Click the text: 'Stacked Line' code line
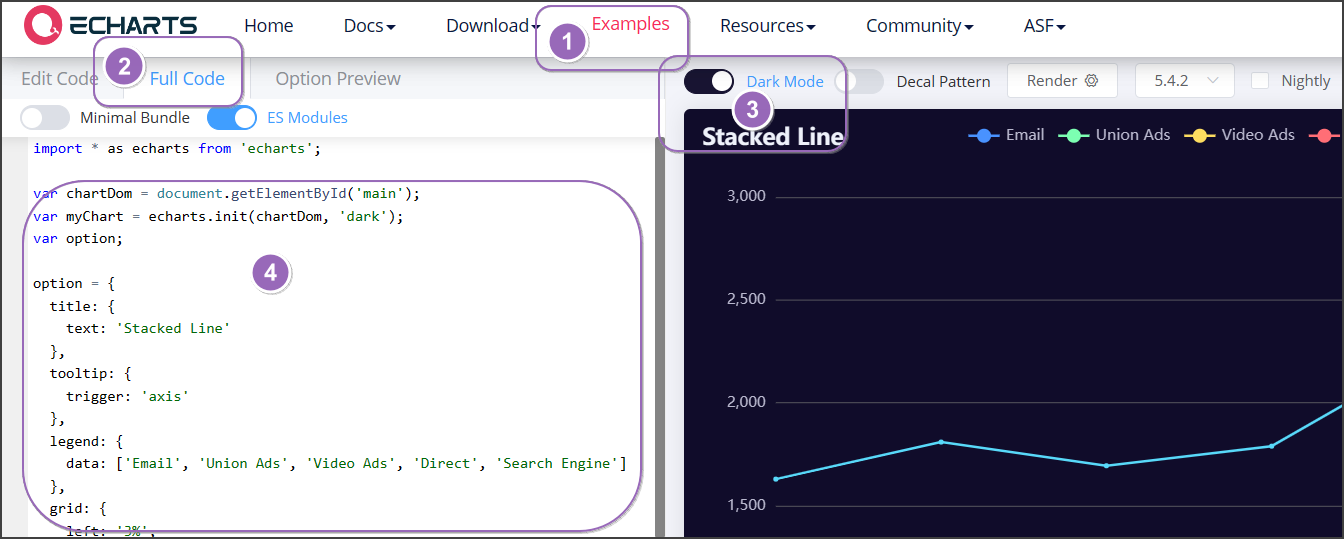Image resolution: width=1344 pixels, height=539 pixels. pos(148,328)
